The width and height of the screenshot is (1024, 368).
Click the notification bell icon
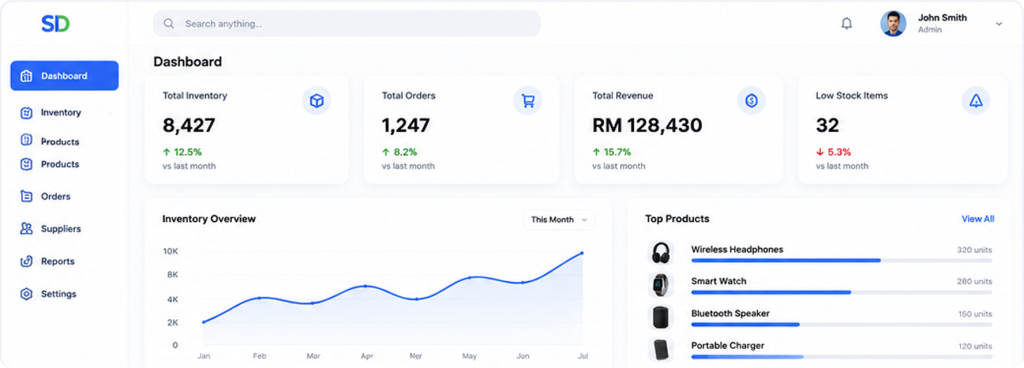click(x=846, y=23)
